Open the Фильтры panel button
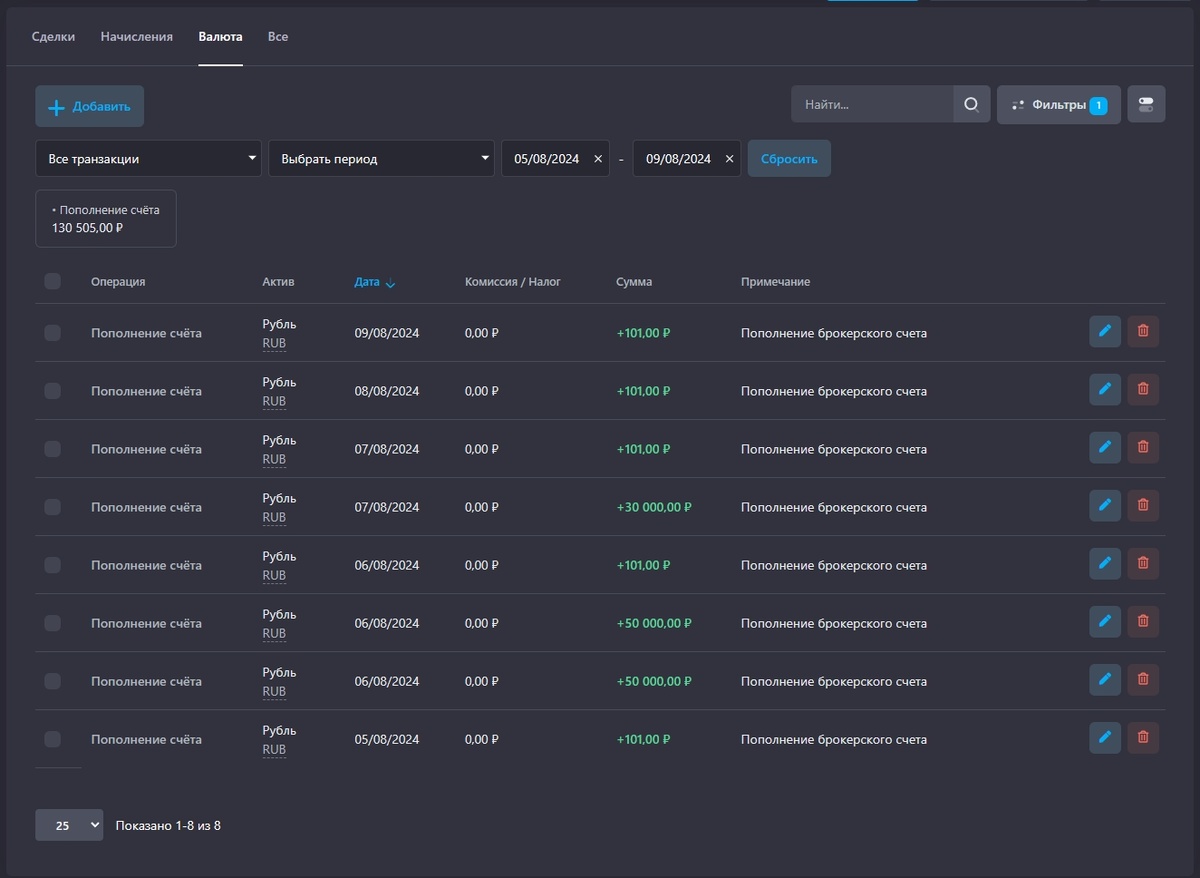This screenshot has height=878, width=1200. [x=1059, y=104]
